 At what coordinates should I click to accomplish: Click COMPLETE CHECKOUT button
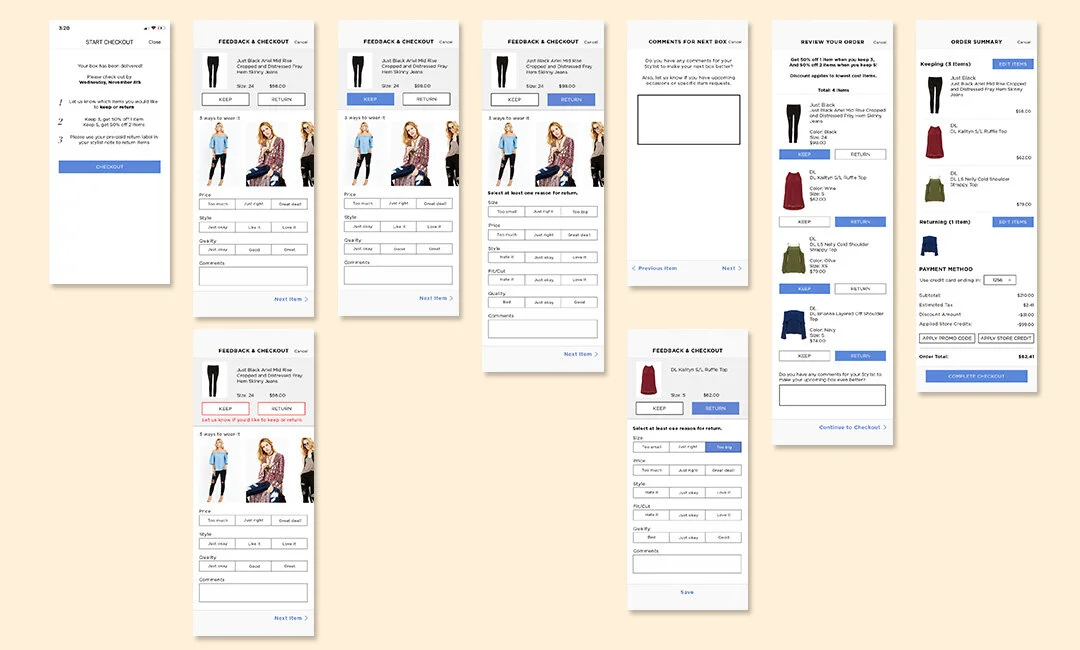977,376
